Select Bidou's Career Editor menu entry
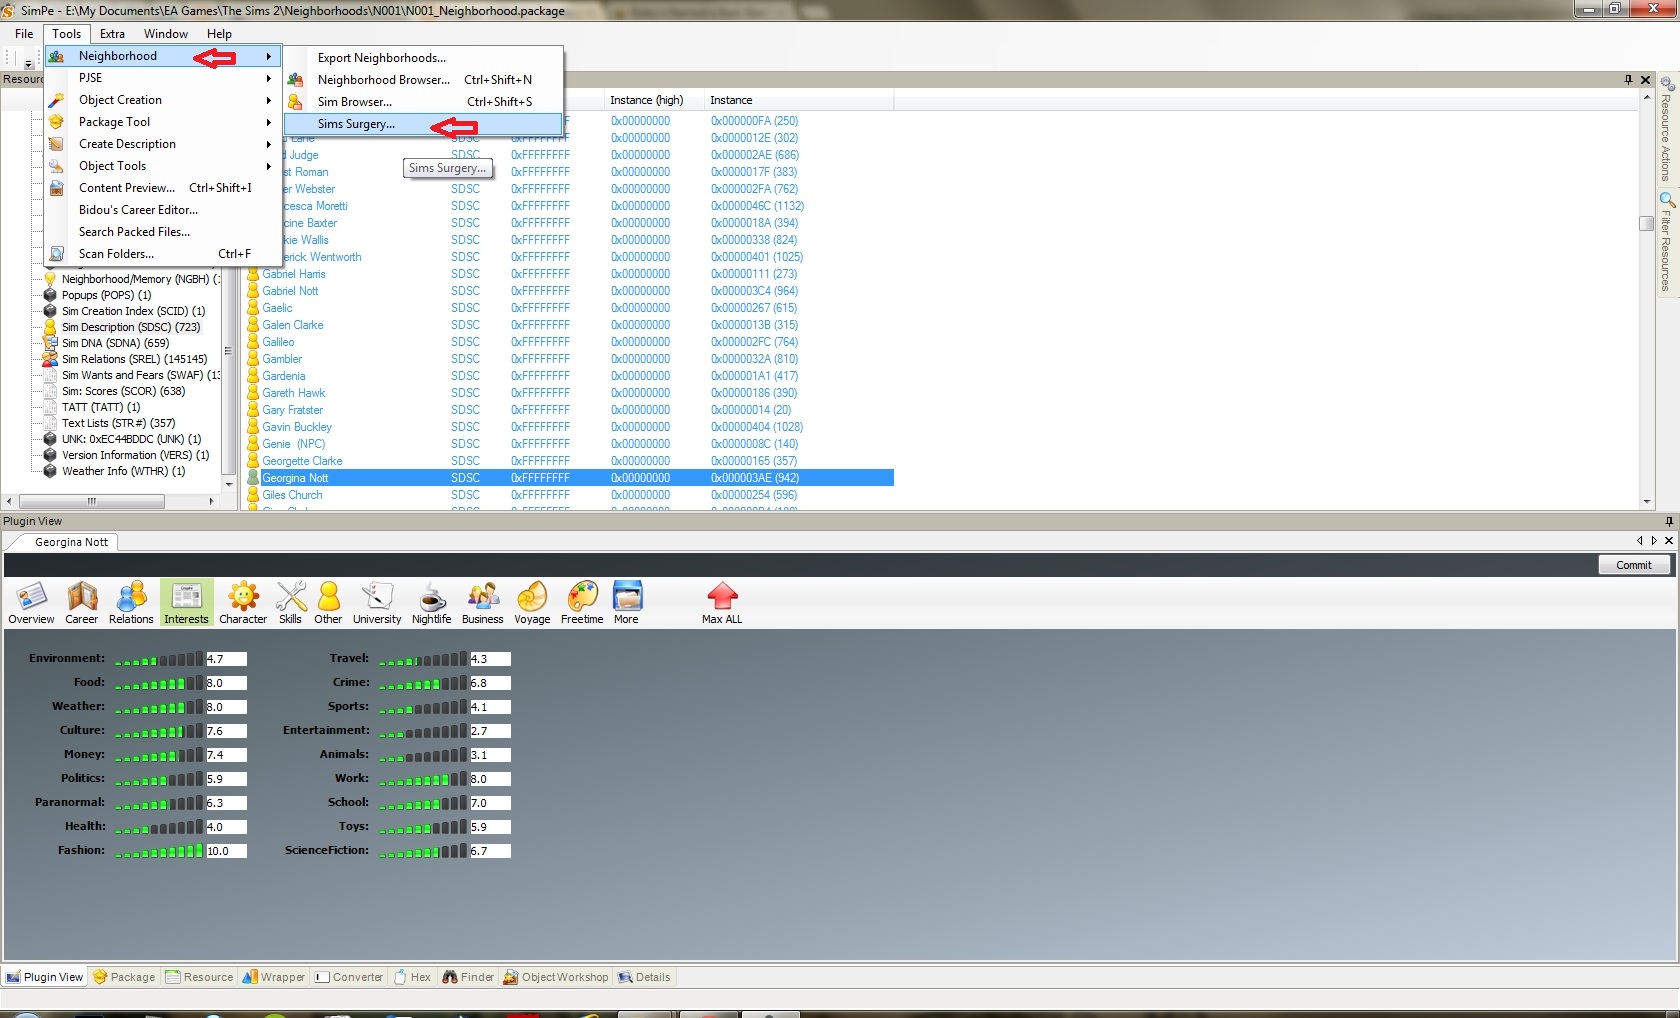Image resolution: width=1680 pixels, height=1018 pixels. [162, 210]
